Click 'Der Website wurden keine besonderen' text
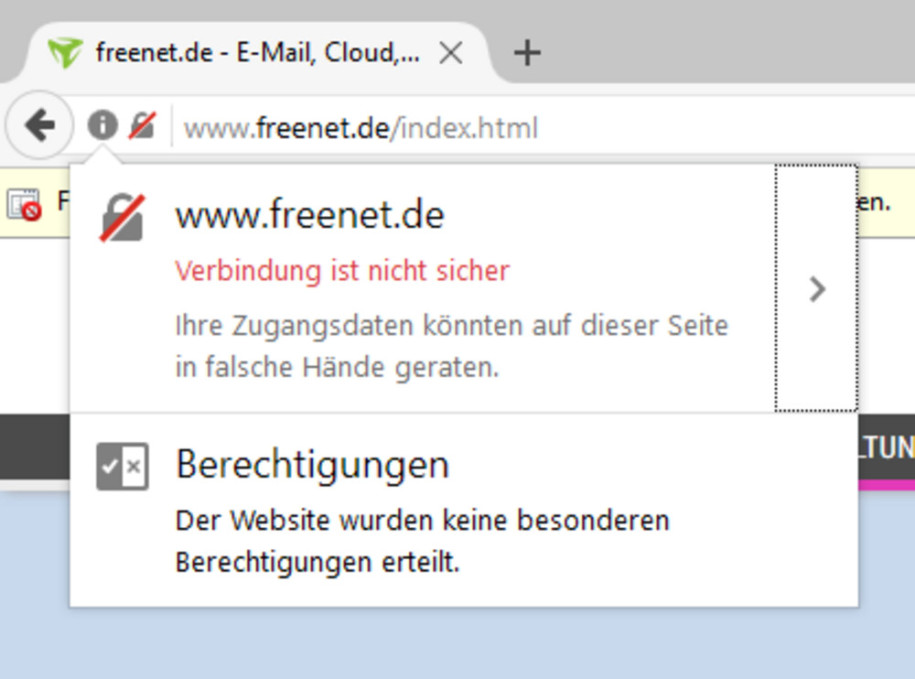This screenshot has width=915, height=679. [422, 520]
